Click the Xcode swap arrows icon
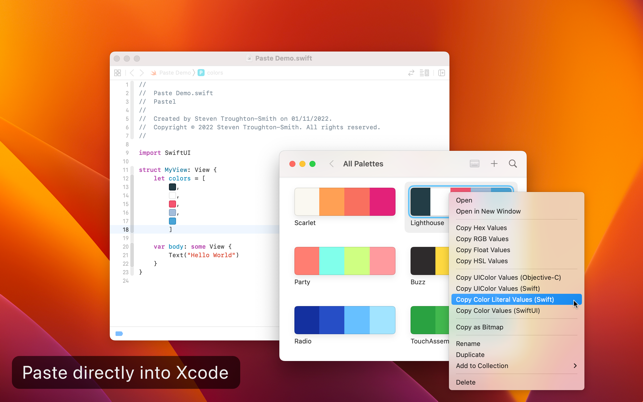This screenshot has height=402, width=643. 411,73
